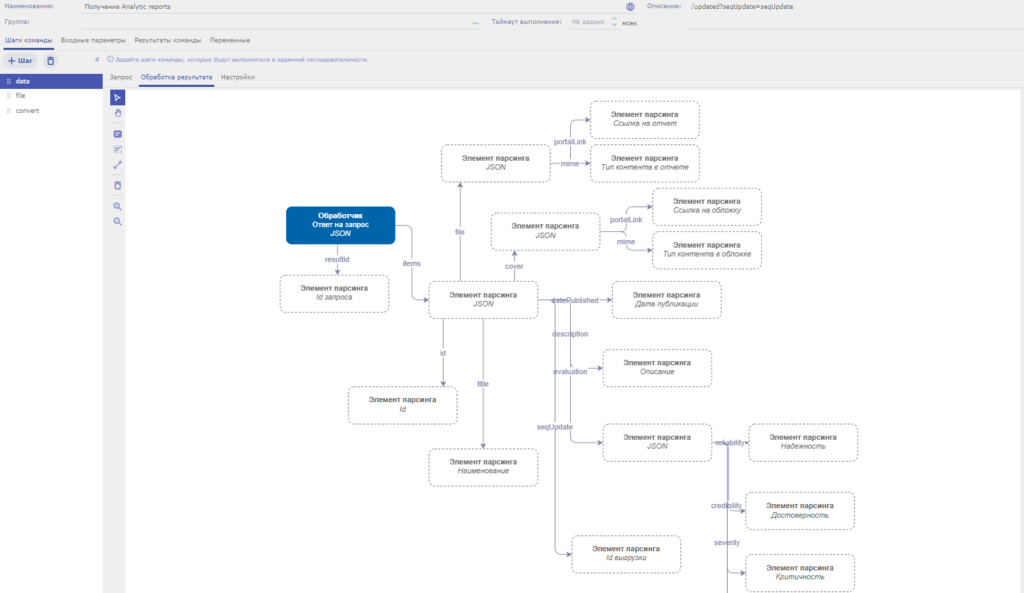
Task: Collapse steps panel with double chevron
Action: click(97, 60)
